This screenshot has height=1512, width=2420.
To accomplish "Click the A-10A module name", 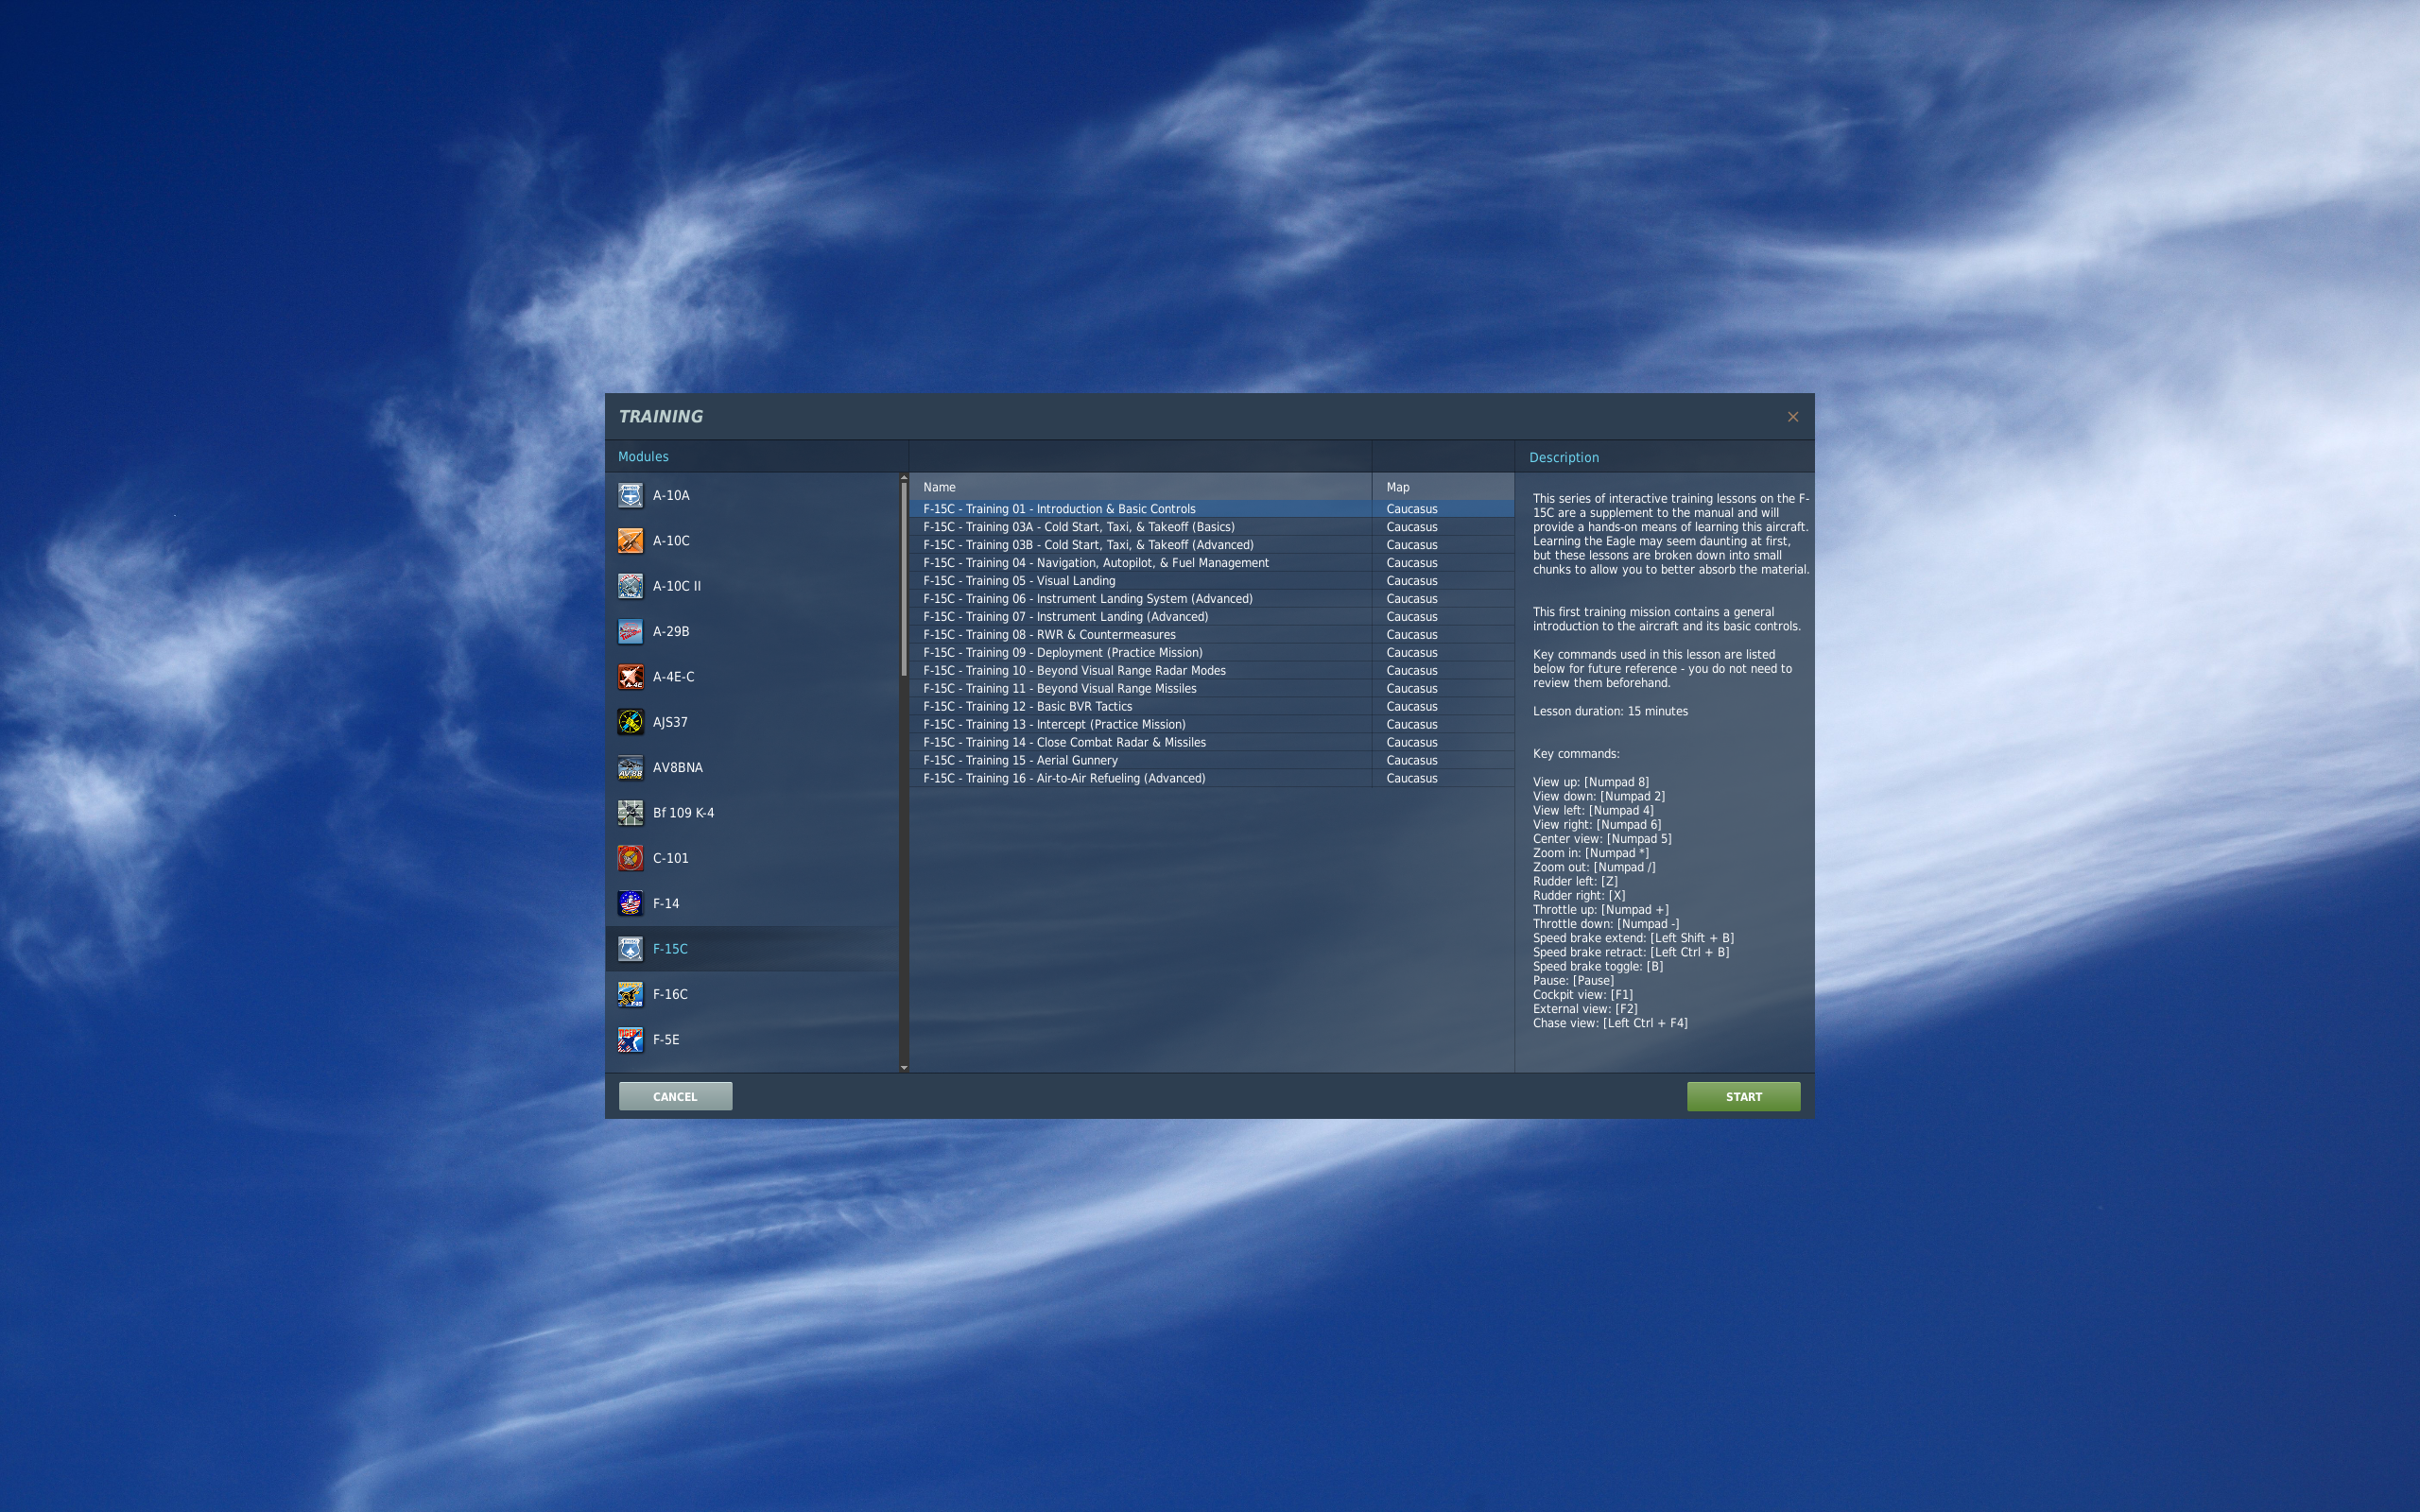I will click(671, 495).
